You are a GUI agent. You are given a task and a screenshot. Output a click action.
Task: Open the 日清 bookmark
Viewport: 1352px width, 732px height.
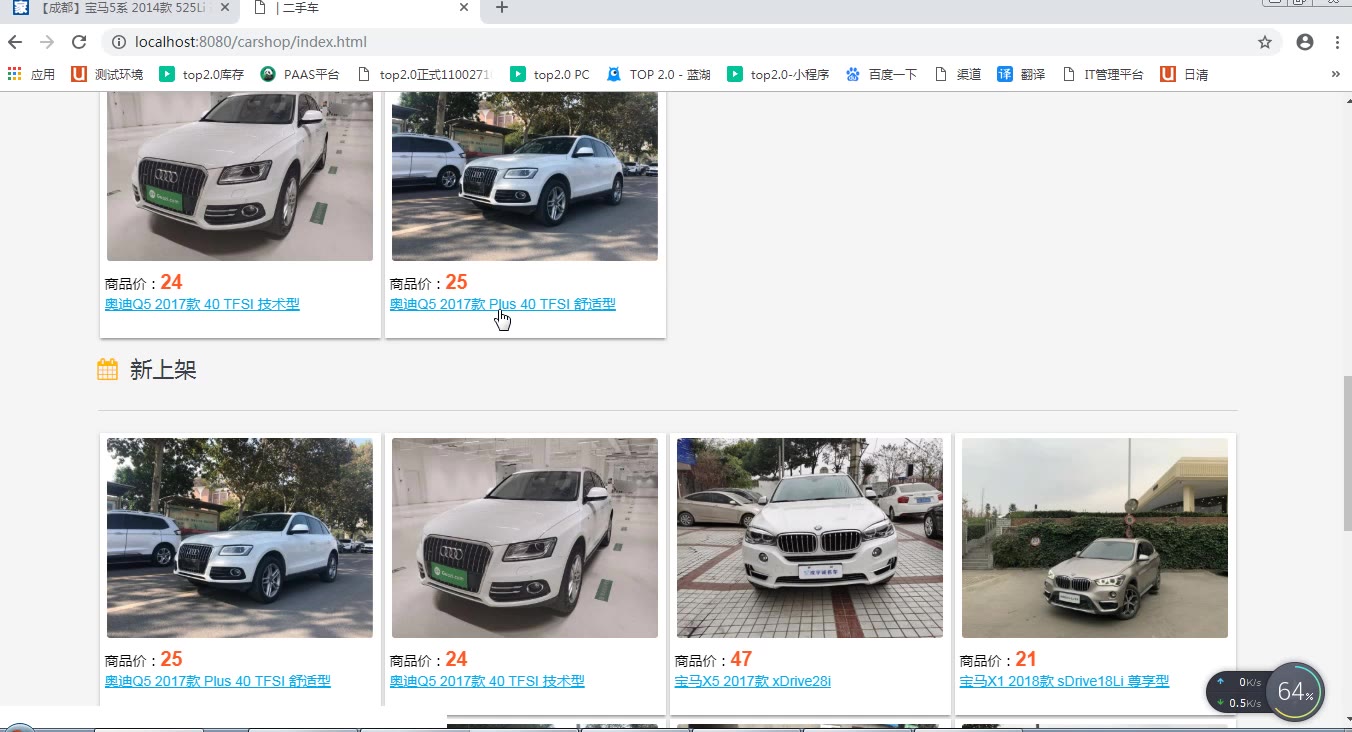click(x=1184, y=74)
